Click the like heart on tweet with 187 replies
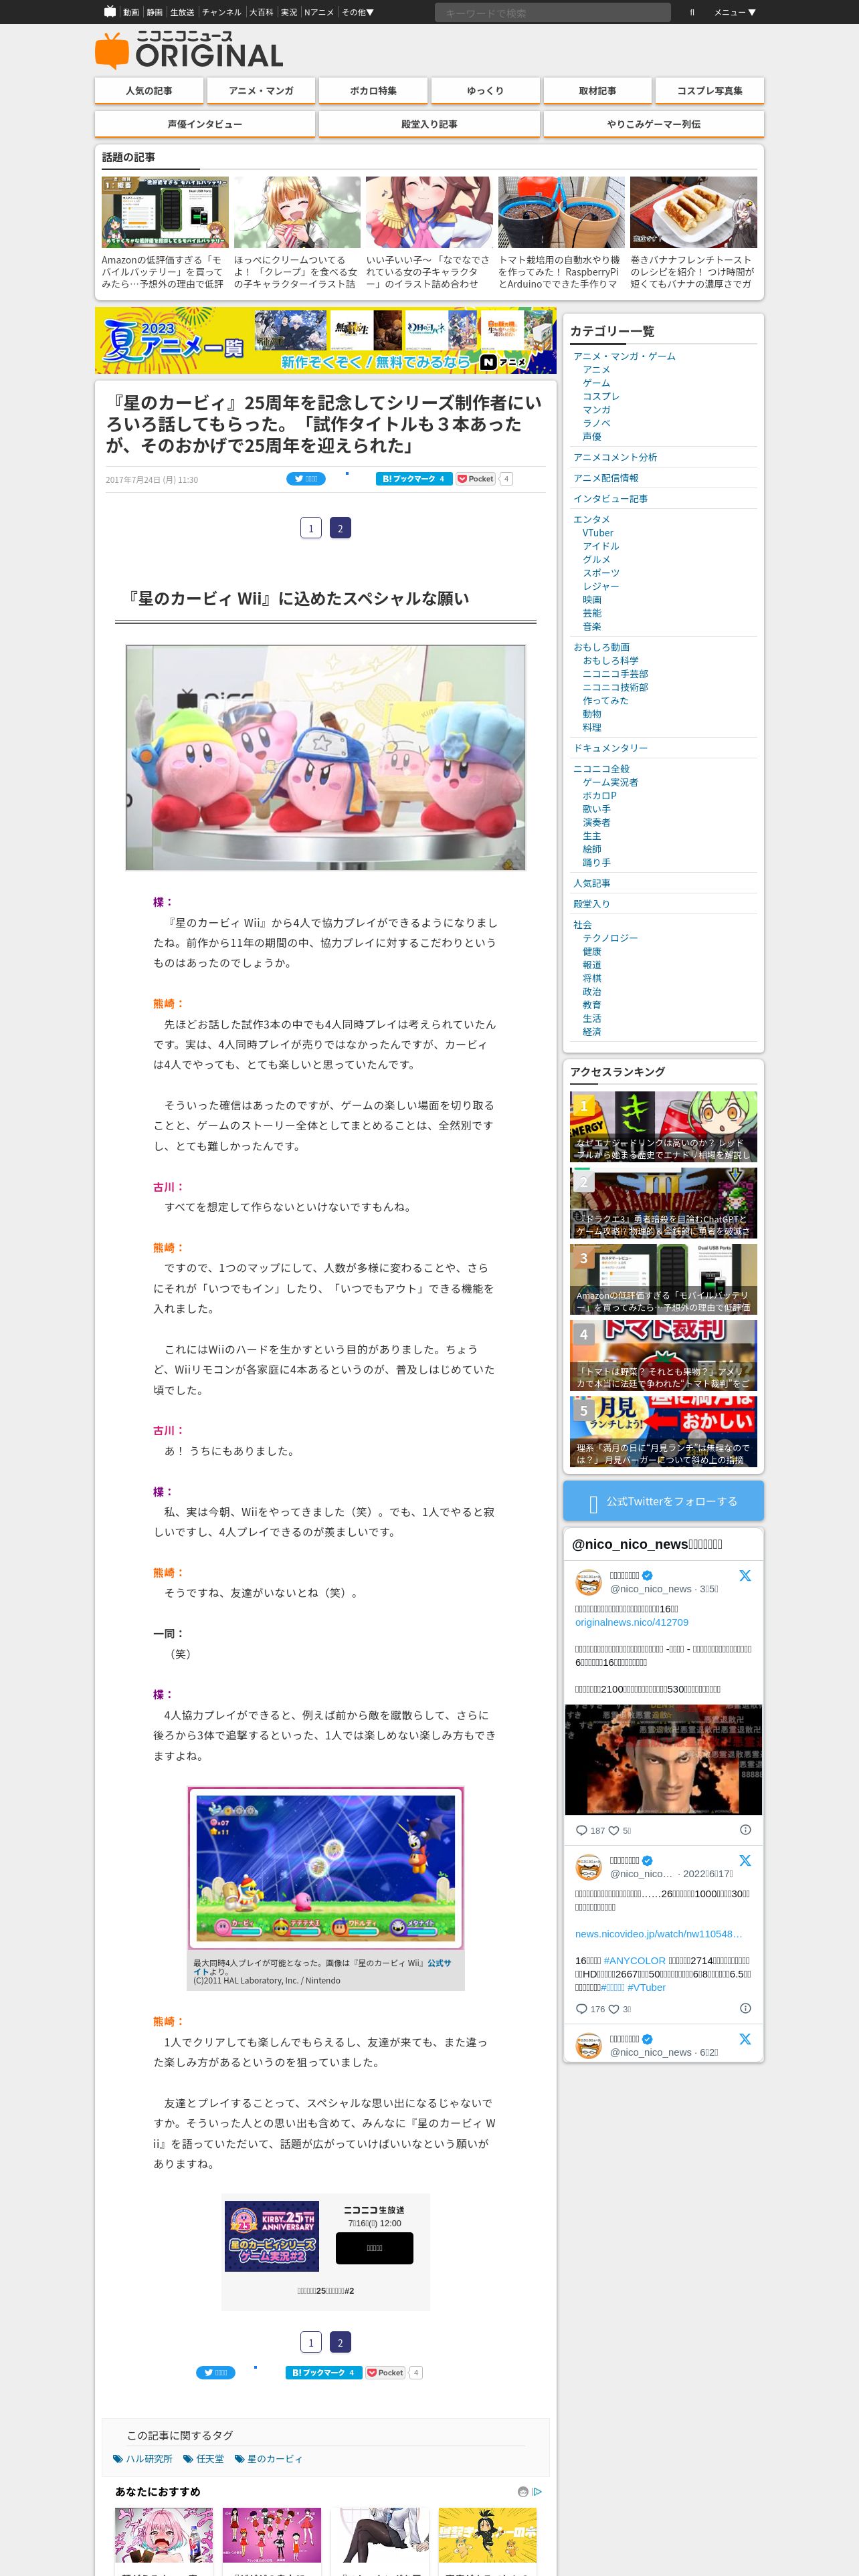This screenshot has width=859, height=2576. click(614, 1830)
